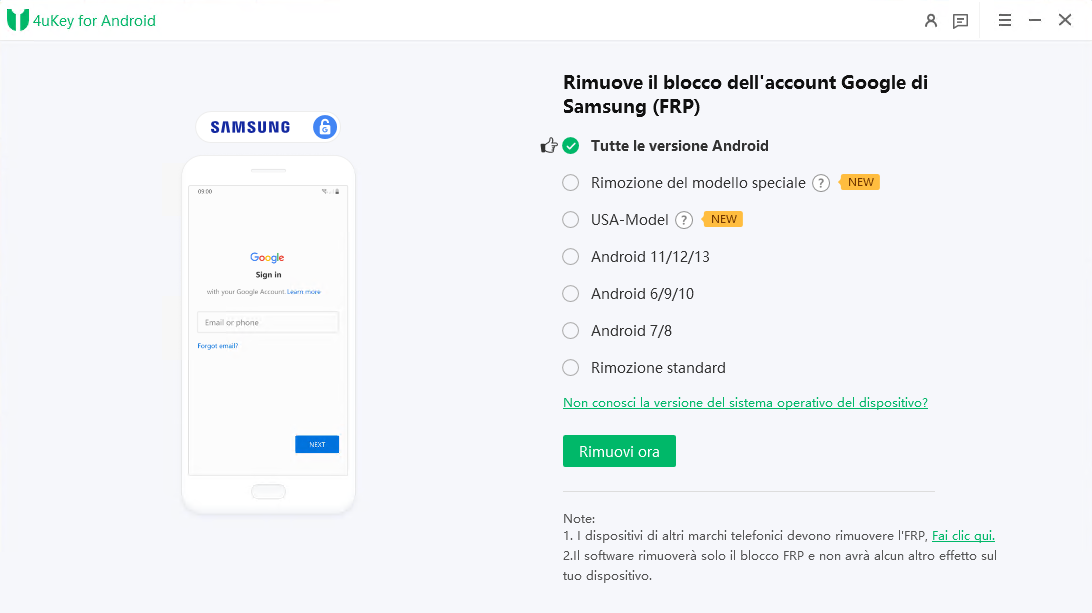Select the Android 7/8 option
Image resolution: width=1092 pixels, height=613 pixels.
click(x=570, y=330)
